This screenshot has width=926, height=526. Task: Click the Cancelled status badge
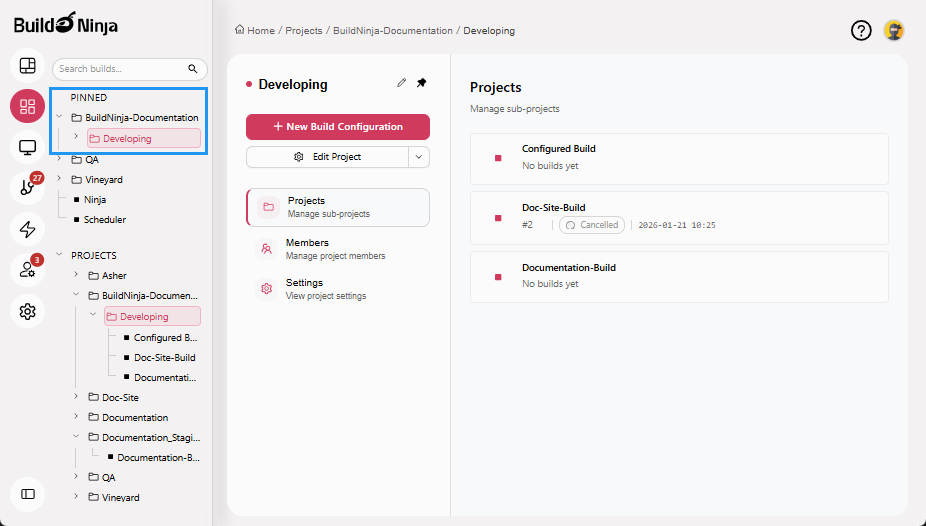(592, 225)
